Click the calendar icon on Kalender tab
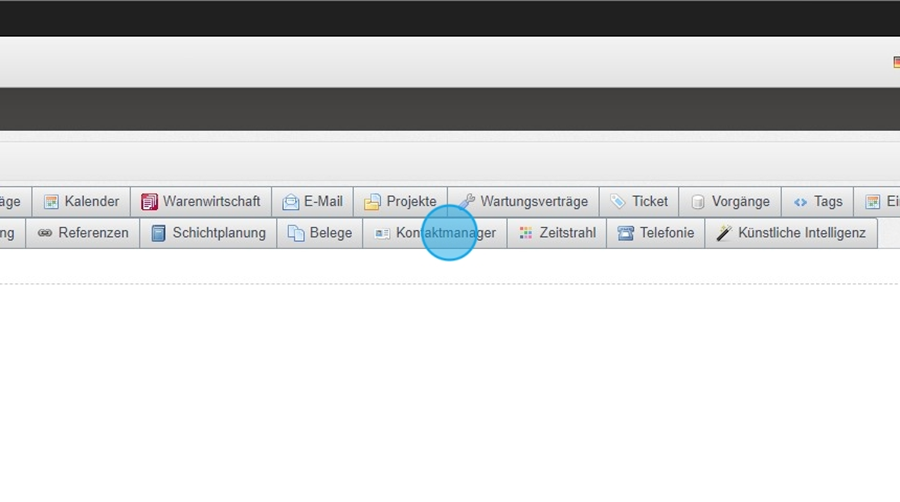The image size is (900, 502). point(51,202)
